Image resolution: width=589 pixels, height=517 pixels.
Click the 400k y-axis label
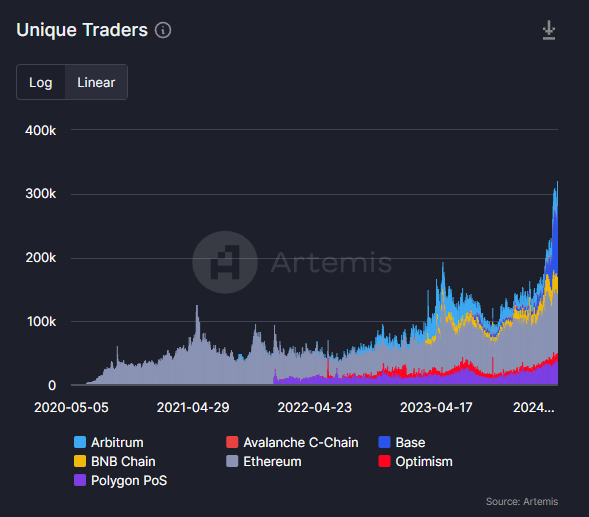[41, 130]
